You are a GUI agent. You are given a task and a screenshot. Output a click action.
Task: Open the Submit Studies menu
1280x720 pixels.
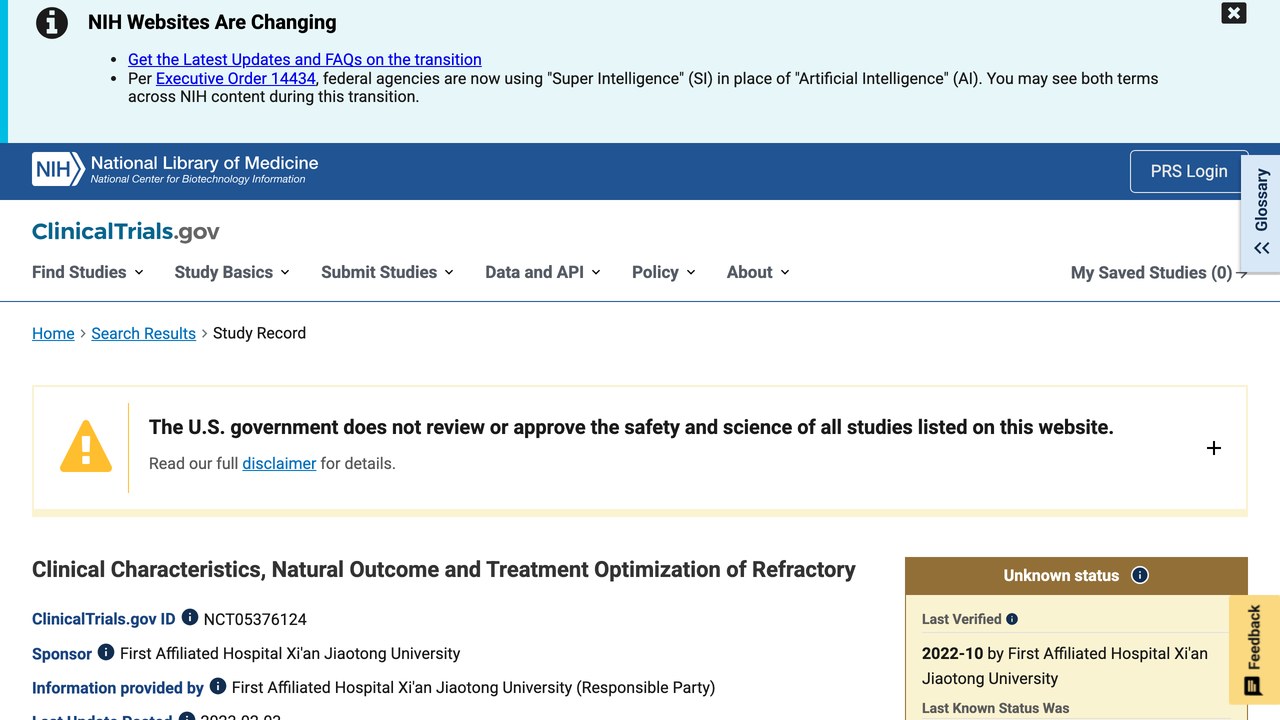(x=387, y=272)
